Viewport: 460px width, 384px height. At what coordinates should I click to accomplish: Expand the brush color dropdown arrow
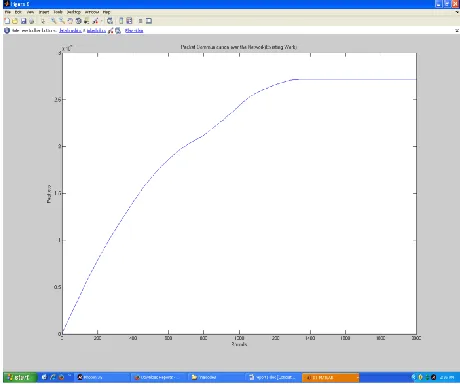coord(101,21)
